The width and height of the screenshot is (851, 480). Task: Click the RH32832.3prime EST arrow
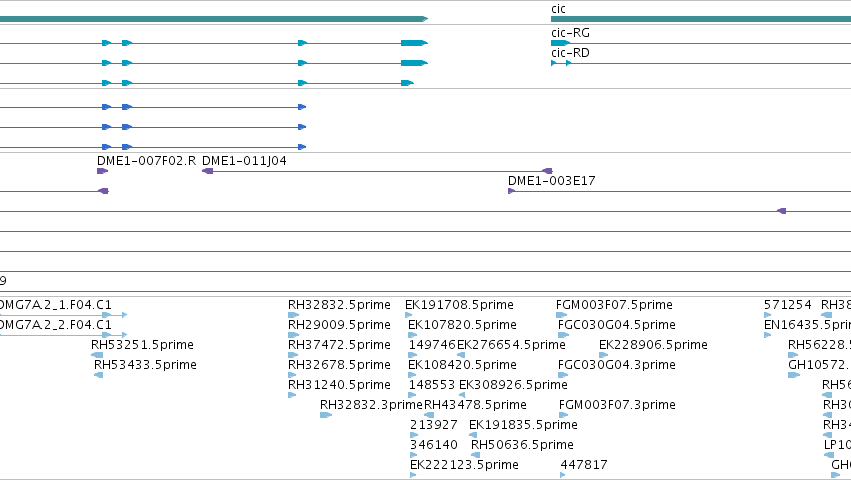pyautogui.click(x=326, y=415)
